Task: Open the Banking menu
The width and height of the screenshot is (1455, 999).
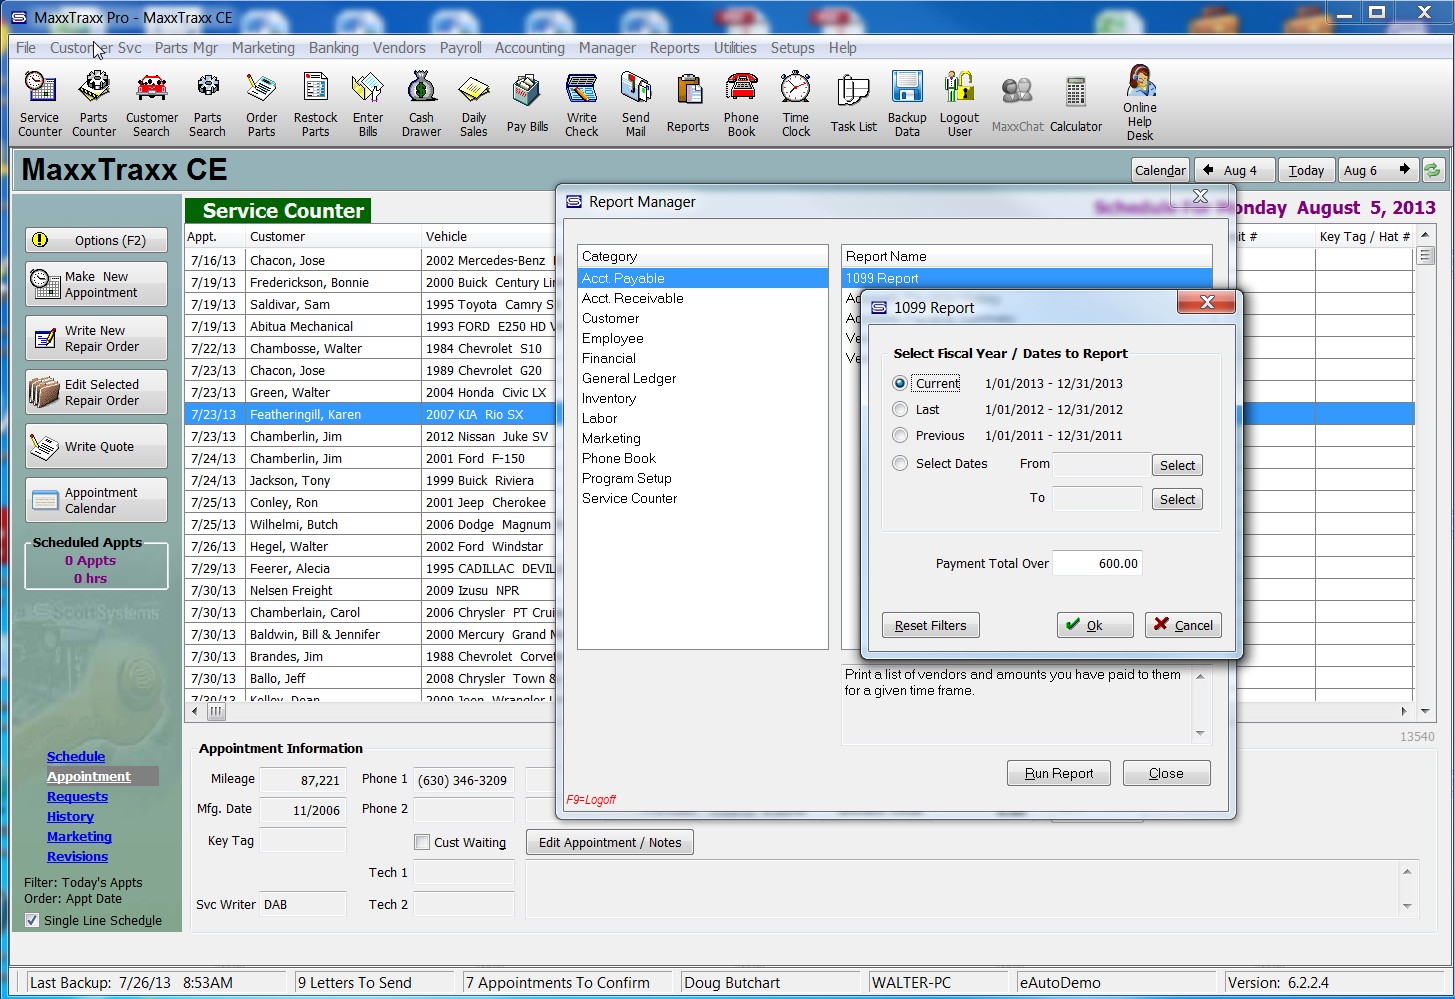Action: click(x=333, y=47)
